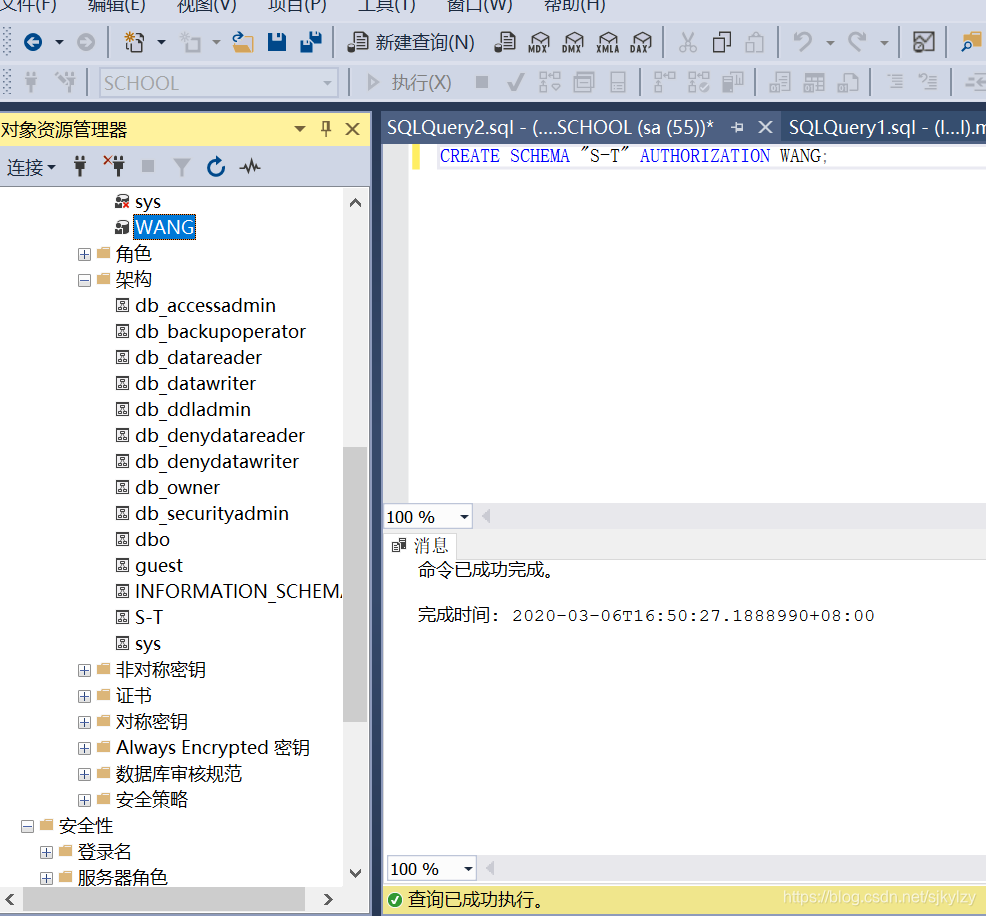Image resolution: width=986 pixels, height=916 pixels.
Task: Click the Save All toolbar icon
Action: pyautogui.click(x=310, y=42)
